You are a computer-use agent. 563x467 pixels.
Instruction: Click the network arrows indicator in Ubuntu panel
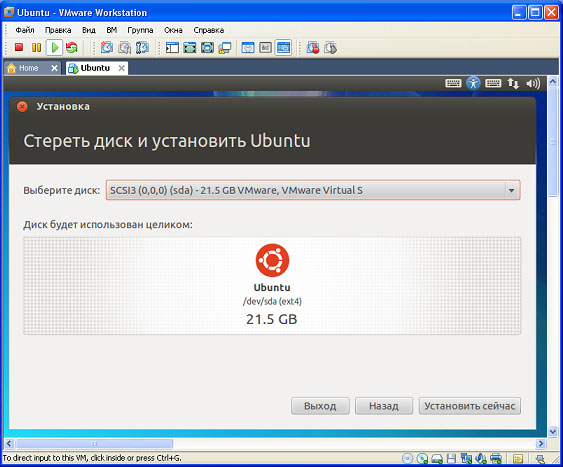[513, 84]
